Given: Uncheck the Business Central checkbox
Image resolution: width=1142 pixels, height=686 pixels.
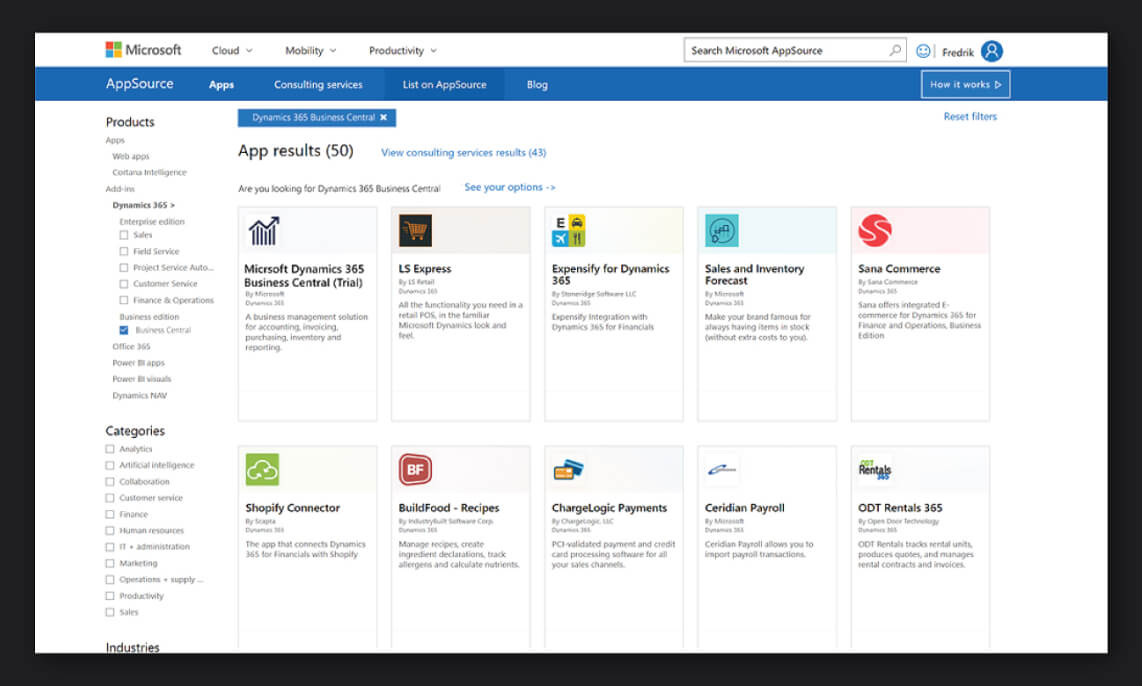Looking at the screenshot, I should point(124,330).
